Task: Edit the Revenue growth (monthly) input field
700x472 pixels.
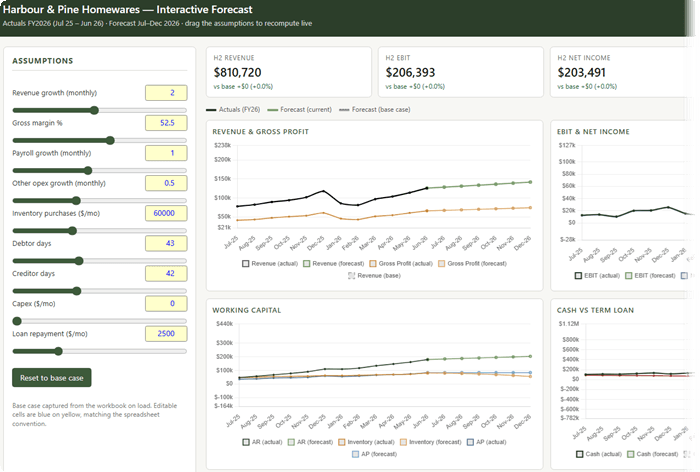Action: pyautogui.click(x=166, y=93)
